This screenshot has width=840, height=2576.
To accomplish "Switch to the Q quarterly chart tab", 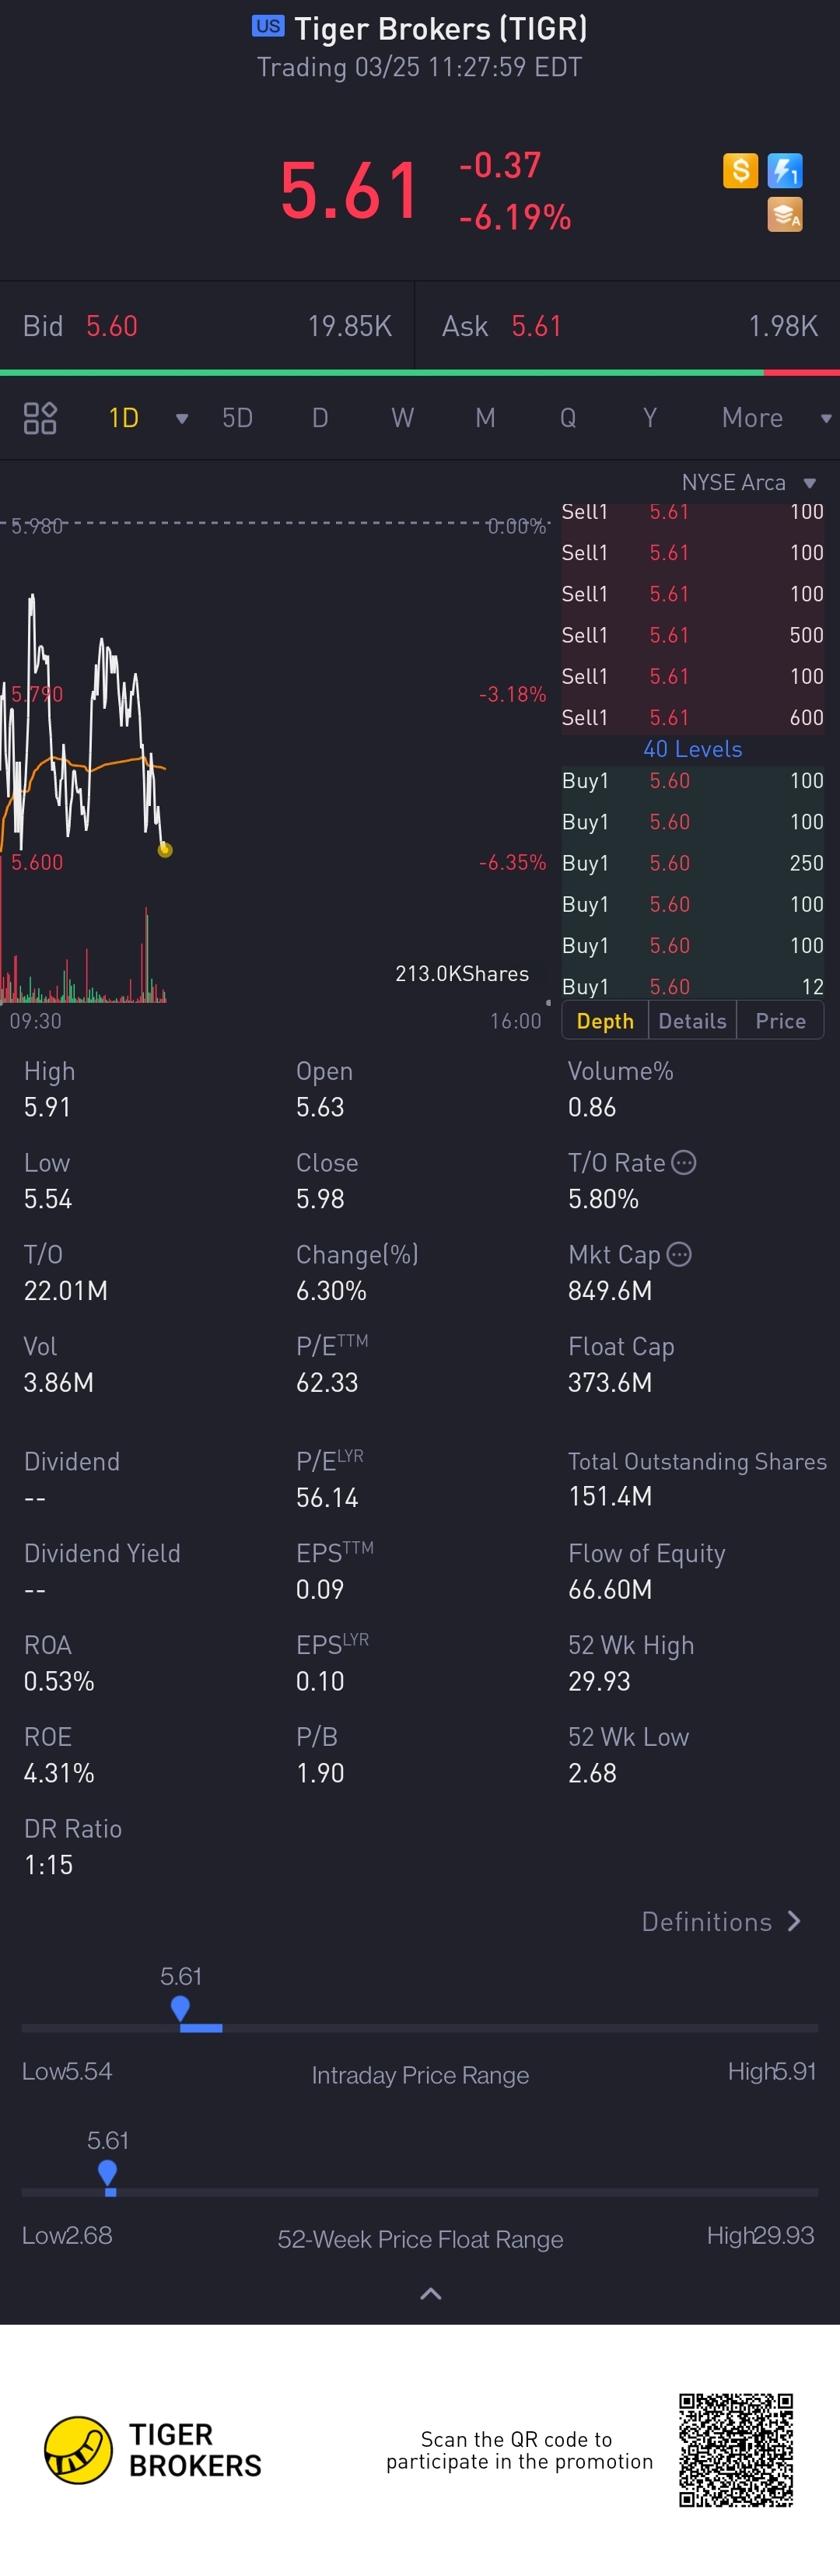I will click(568, 418).
